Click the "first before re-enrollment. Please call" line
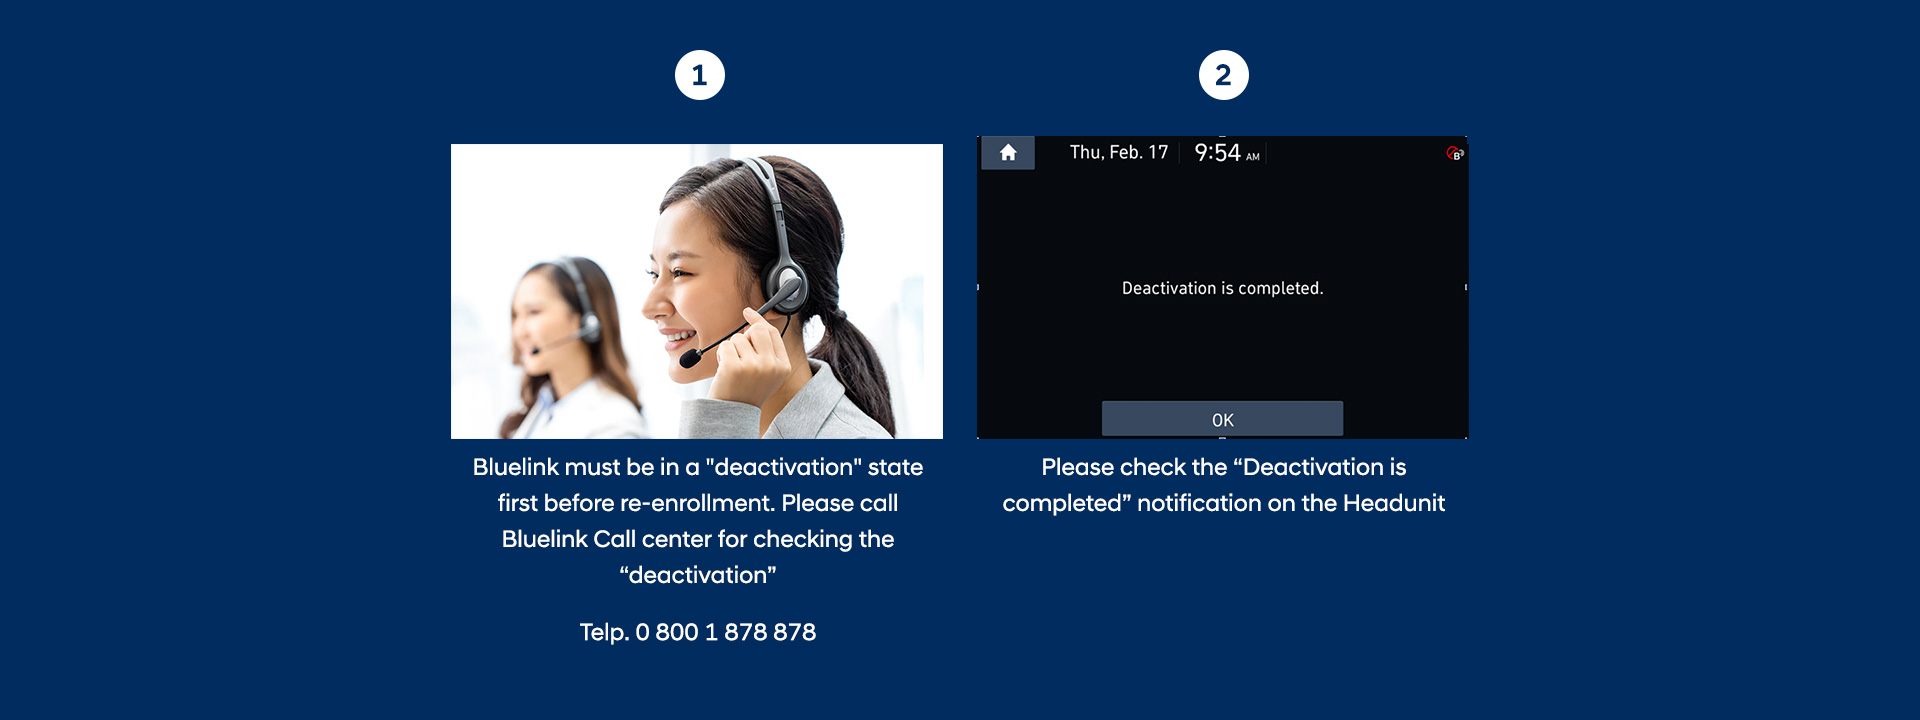1920x720 pixels. 698,503
